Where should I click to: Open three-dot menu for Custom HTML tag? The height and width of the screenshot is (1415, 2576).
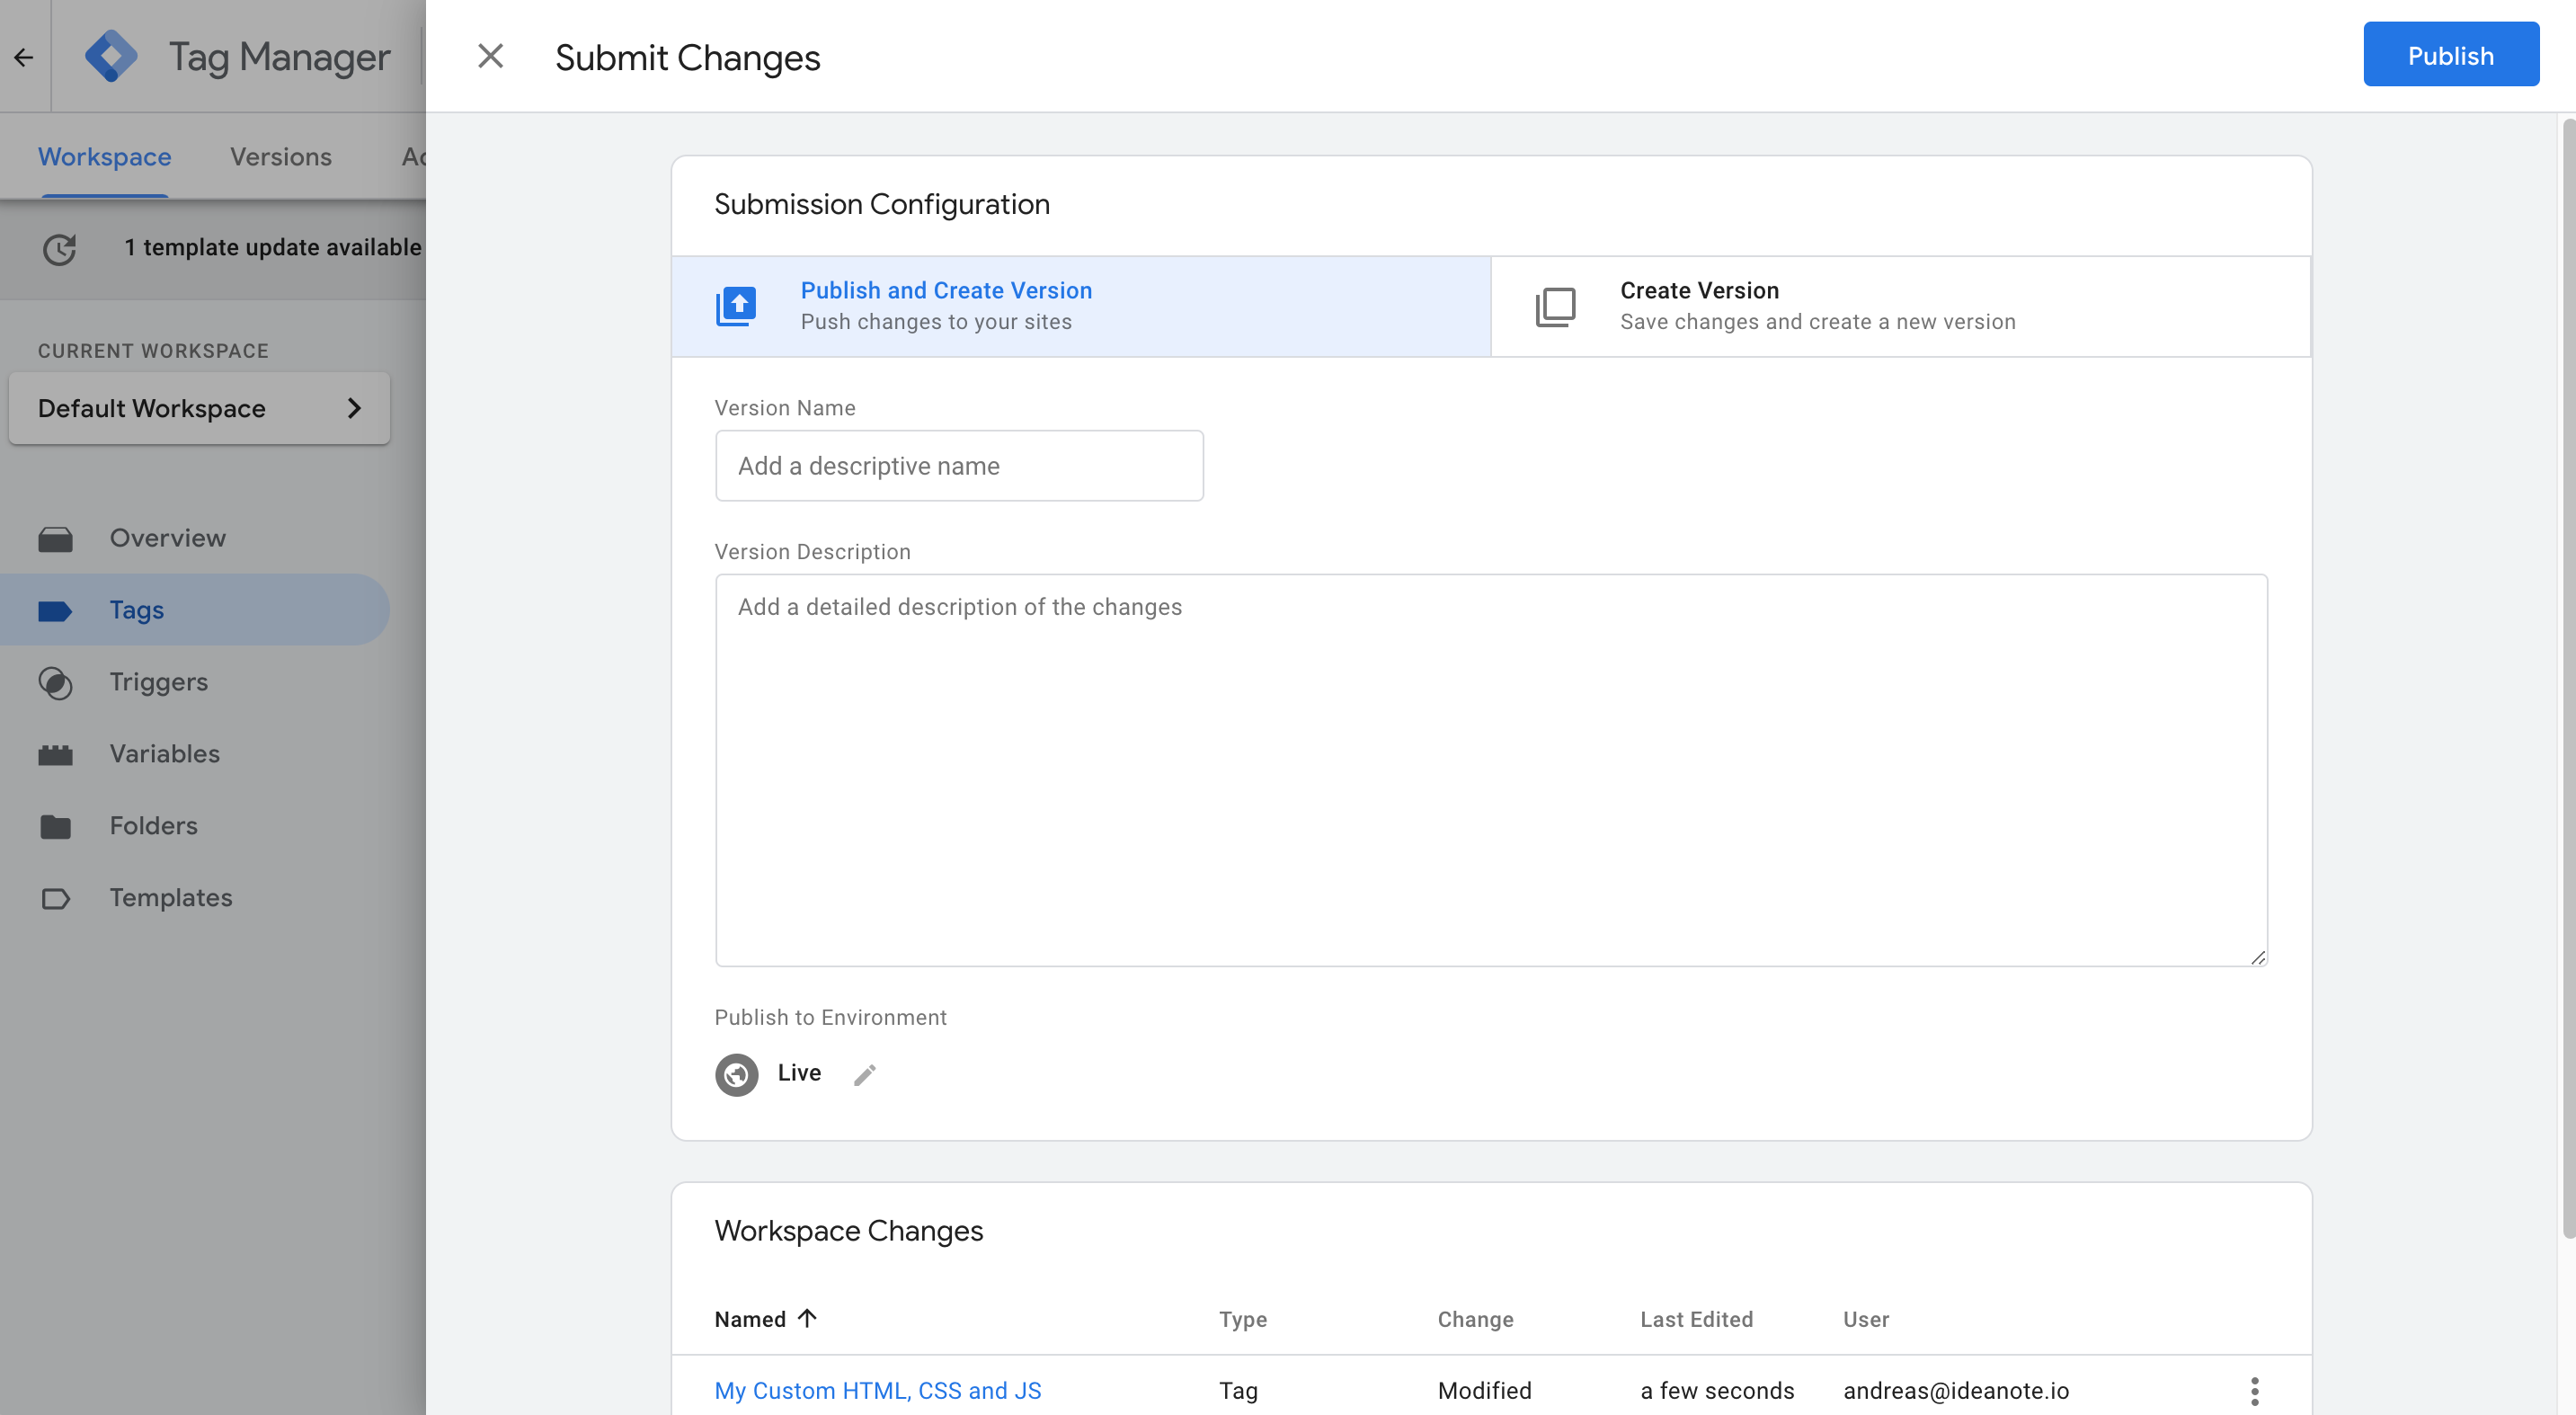(2254, 1390)
